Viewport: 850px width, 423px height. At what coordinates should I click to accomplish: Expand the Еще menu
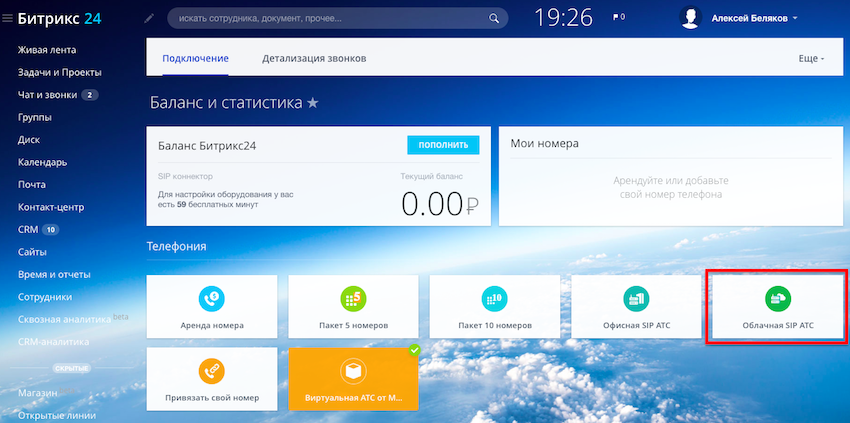tap(811, 59)
